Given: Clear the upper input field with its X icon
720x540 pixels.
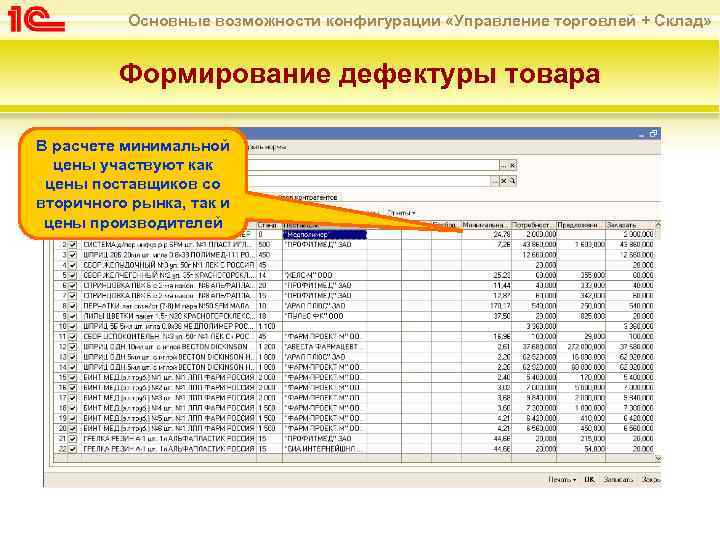Looking at the screenshot, I should [x=512, y=165].
